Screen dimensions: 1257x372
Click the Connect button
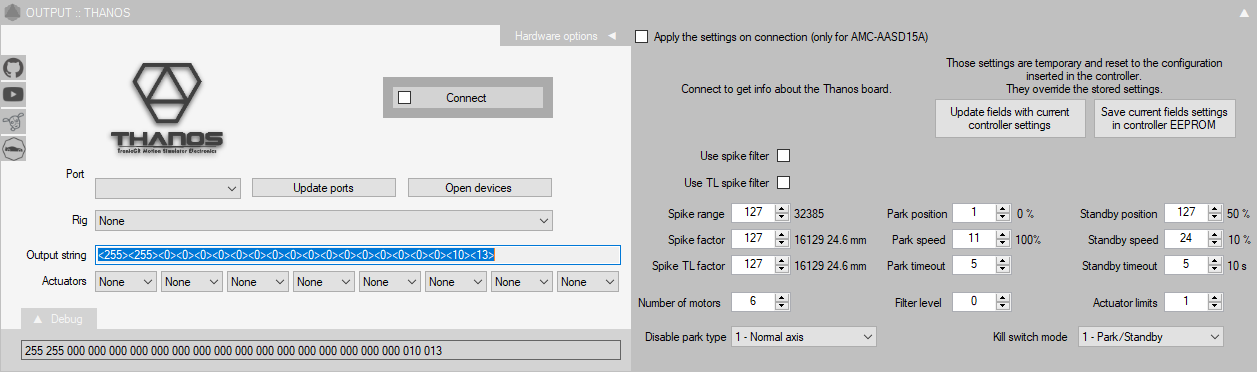[466, 98]
